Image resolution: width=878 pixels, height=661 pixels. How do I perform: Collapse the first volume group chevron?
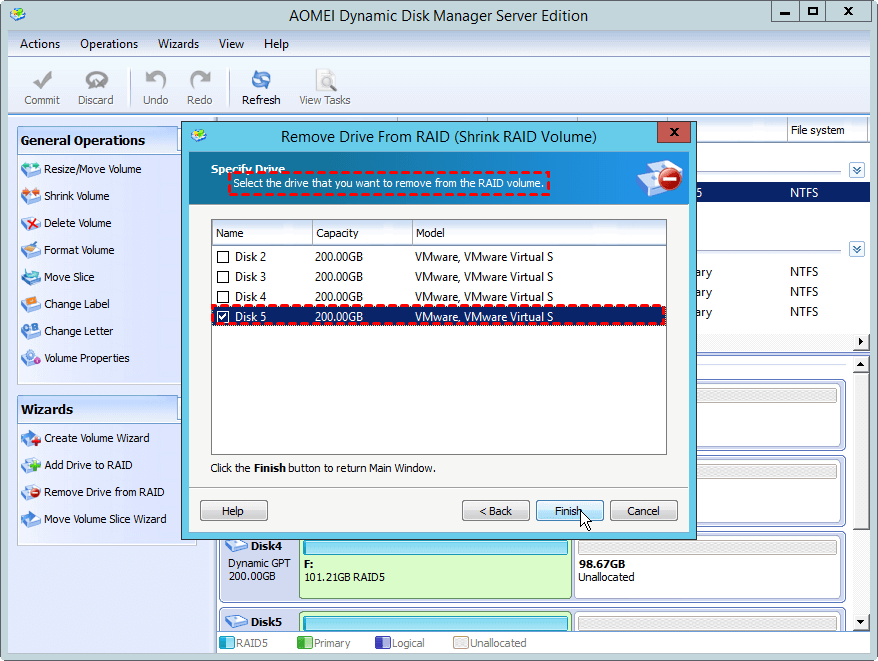coord(856,170)
